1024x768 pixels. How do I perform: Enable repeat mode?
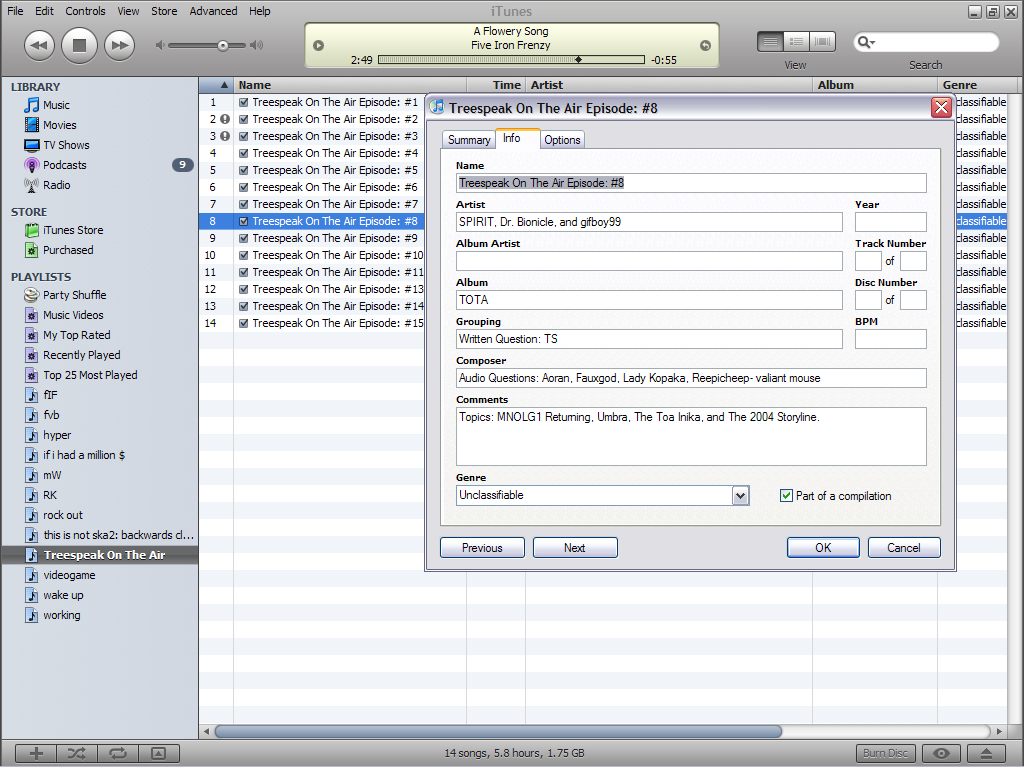point(118,753)
